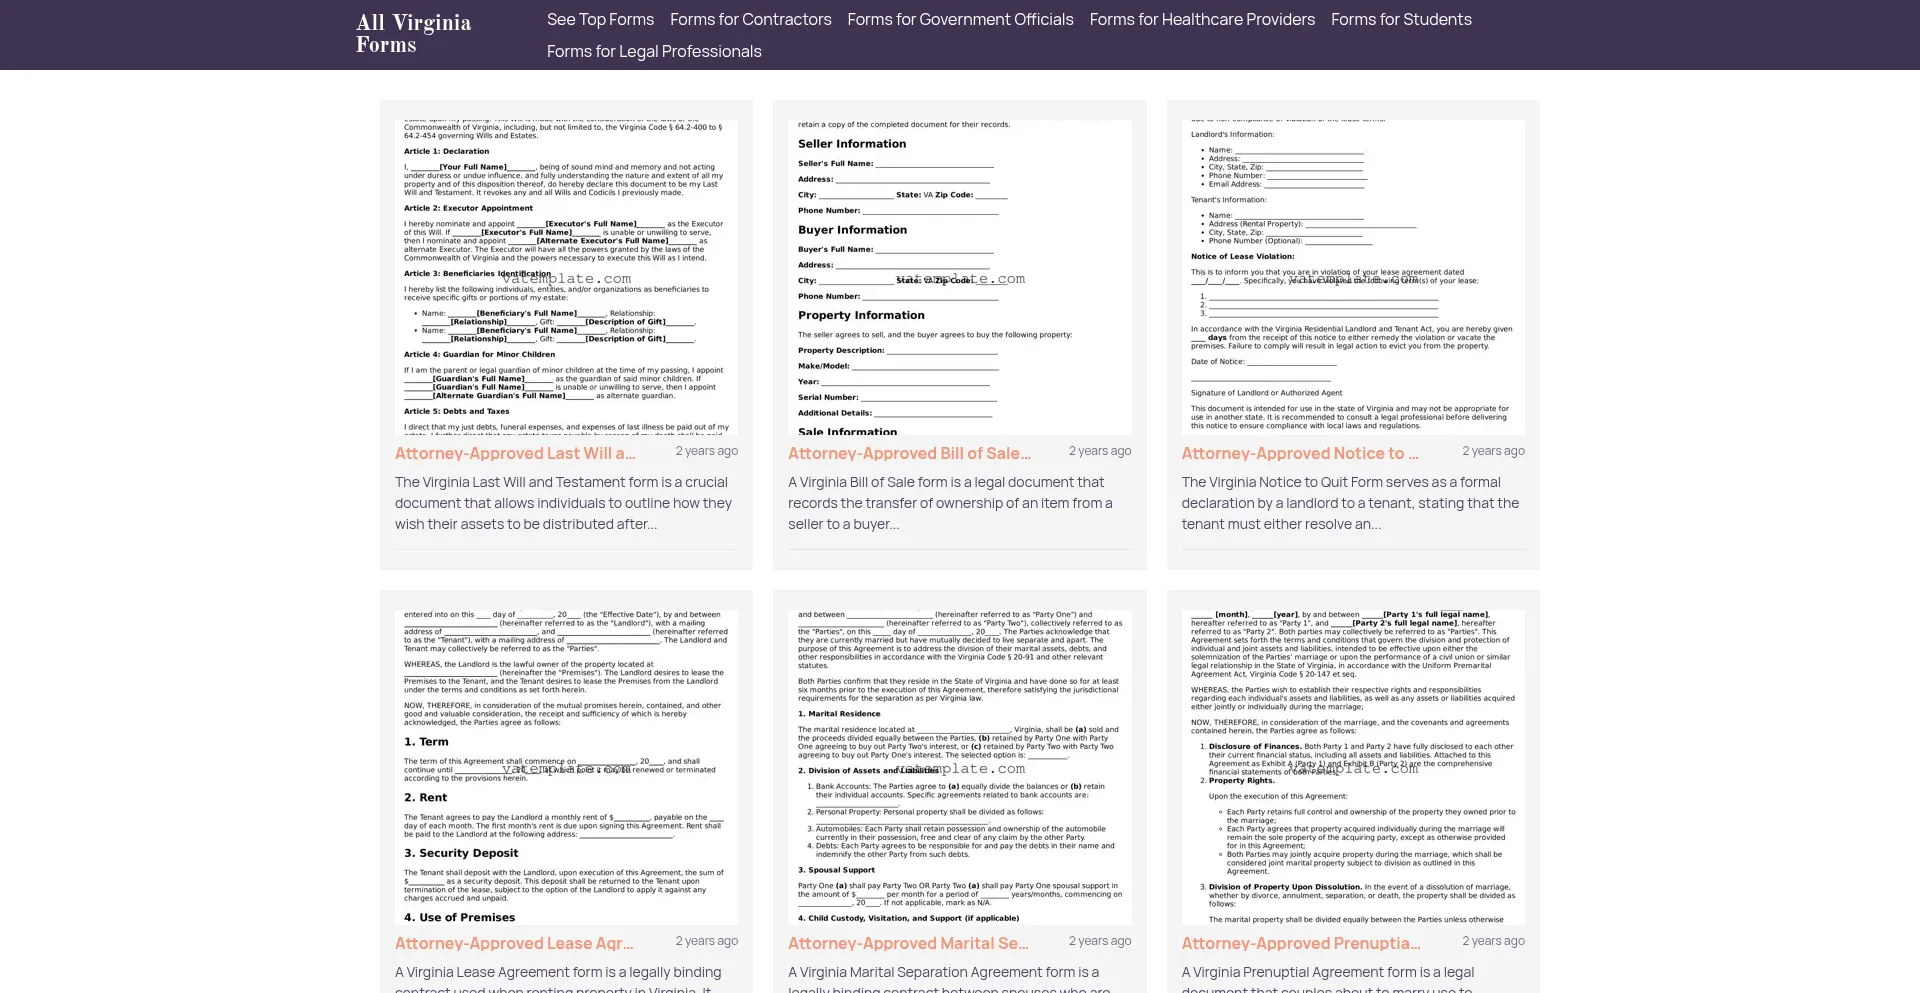Open Last Will and Testament preview thumbnail
Screen dimensions: 1920x993
click(566, 277)
